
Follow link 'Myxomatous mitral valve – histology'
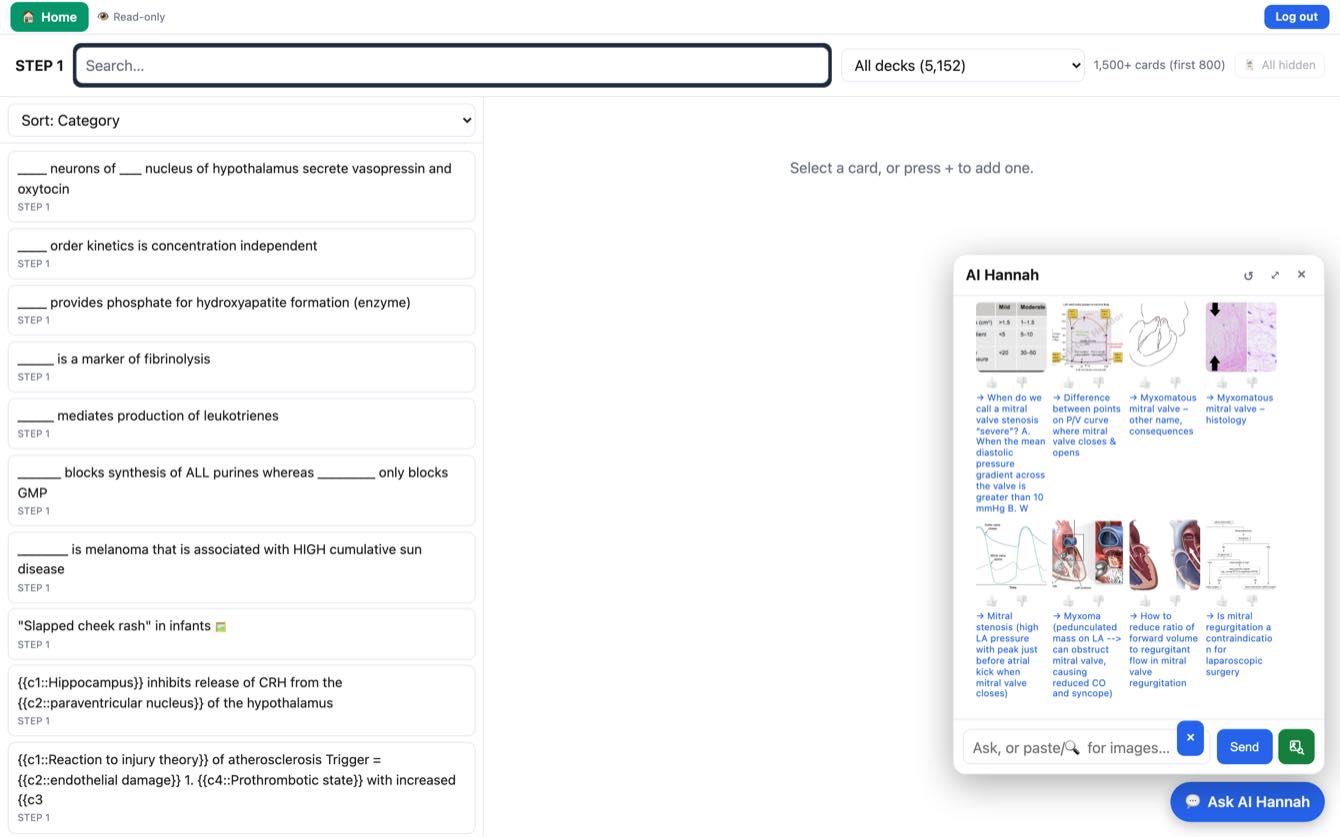(x=1240, y=409)
